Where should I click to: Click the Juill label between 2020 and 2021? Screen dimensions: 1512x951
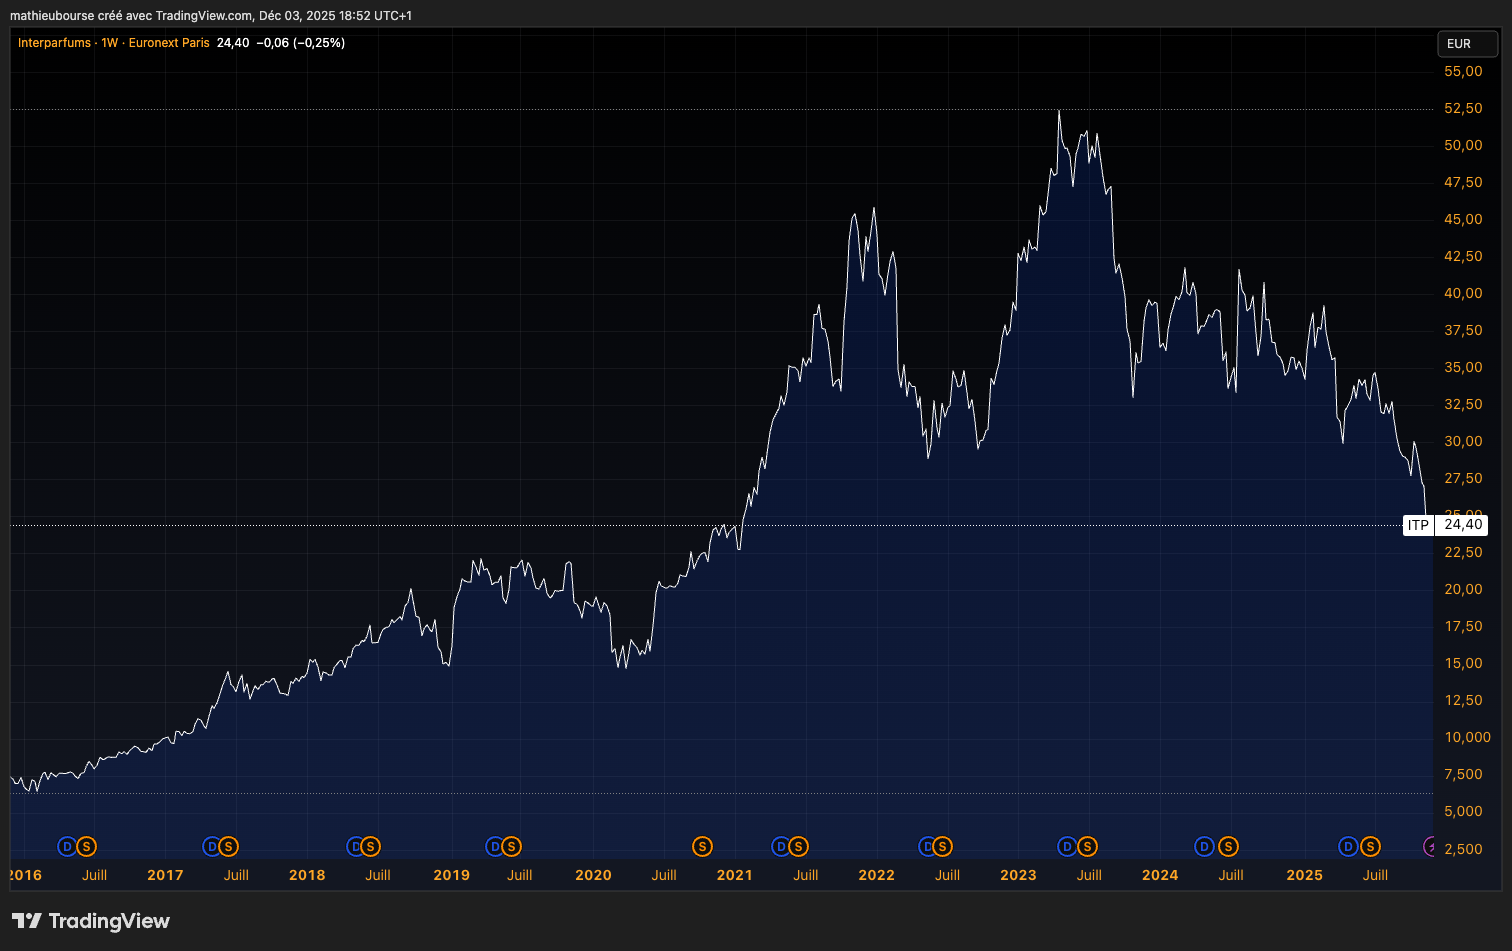pyautogui.click(x=664, y=875)
